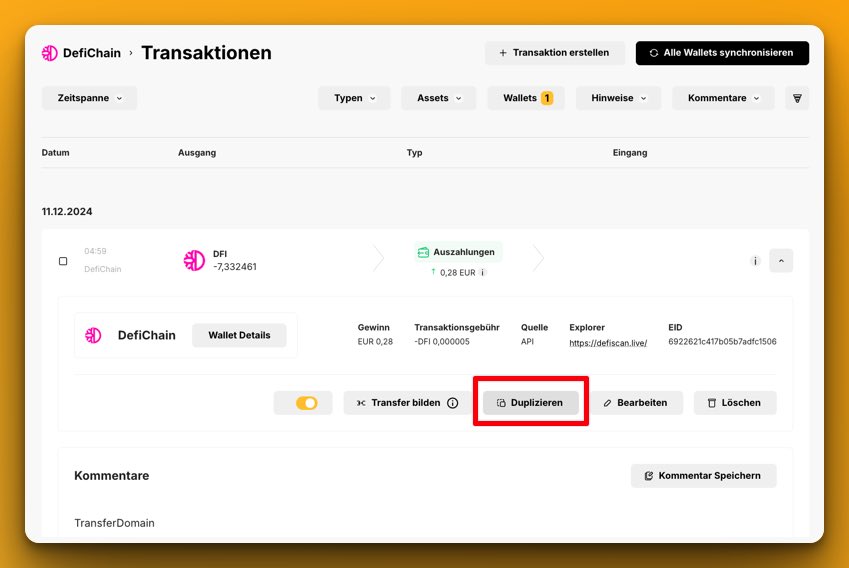Open the Typen filter dropdown
Screen dimensions: 849x568
pos(354,98)
